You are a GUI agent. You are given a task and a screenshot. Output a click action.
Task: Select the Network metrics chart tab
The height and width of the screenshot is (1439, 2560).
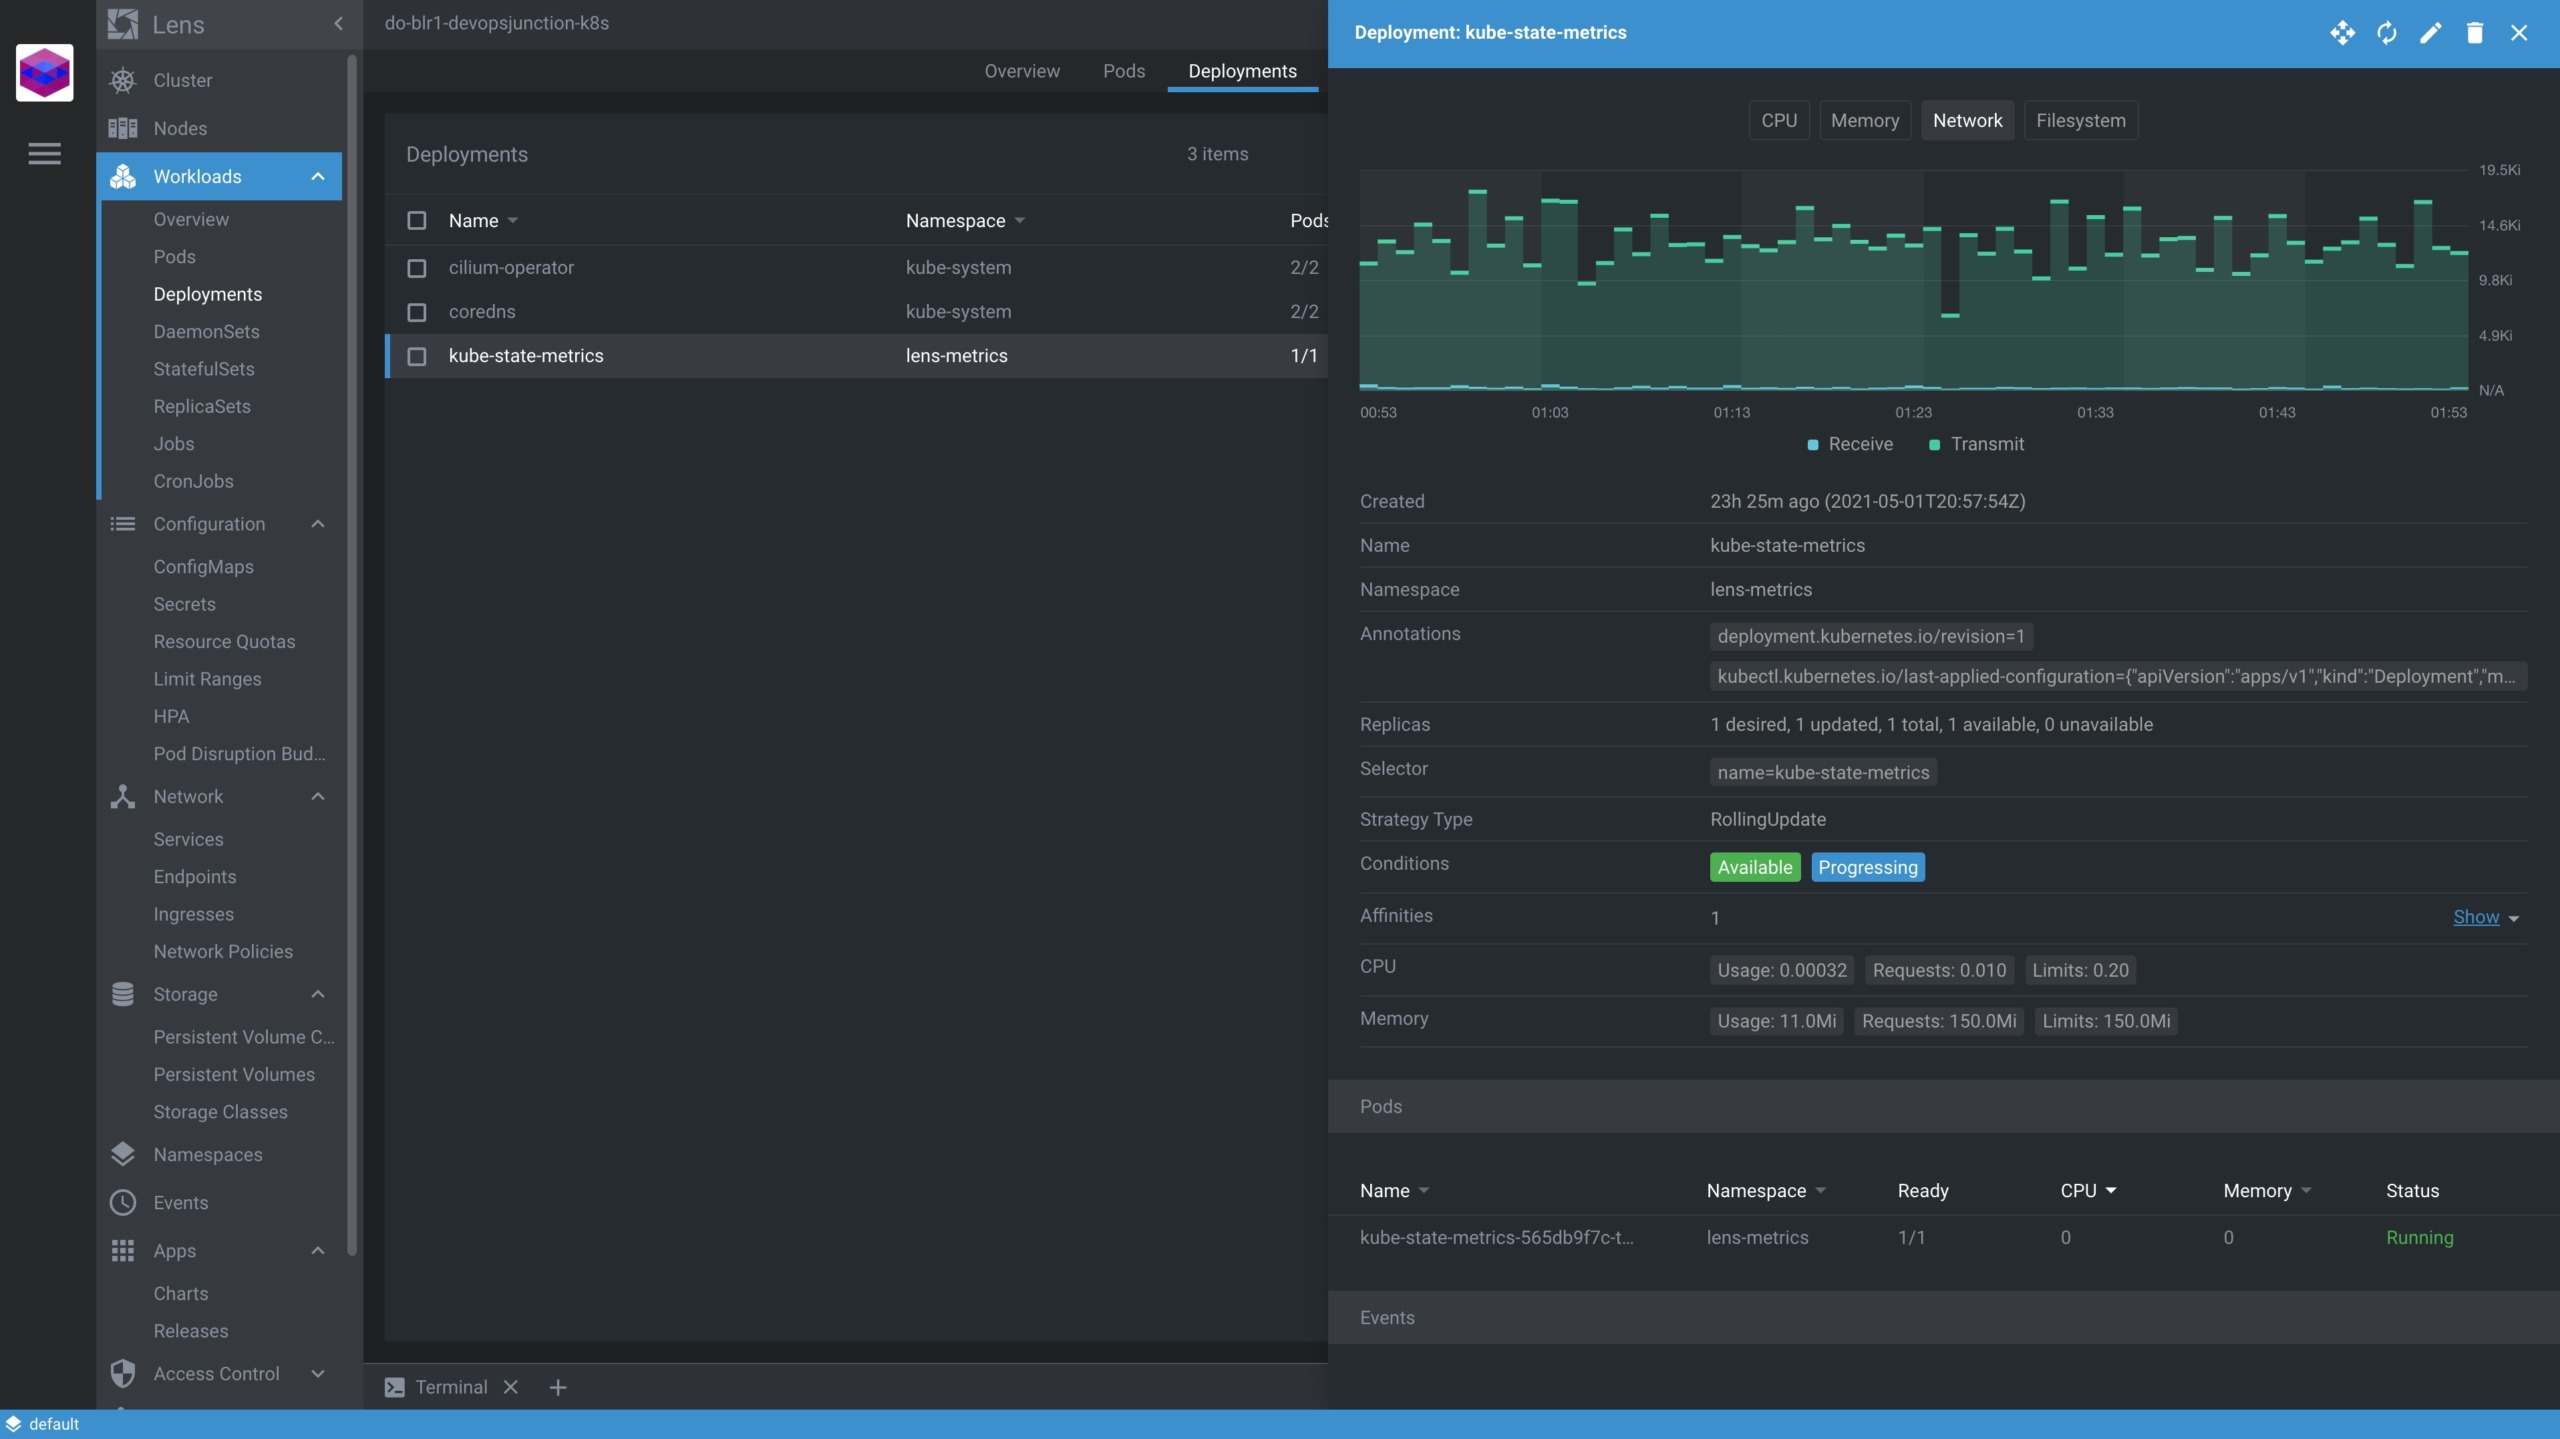pyautogui.click(x=1967, y=120)
